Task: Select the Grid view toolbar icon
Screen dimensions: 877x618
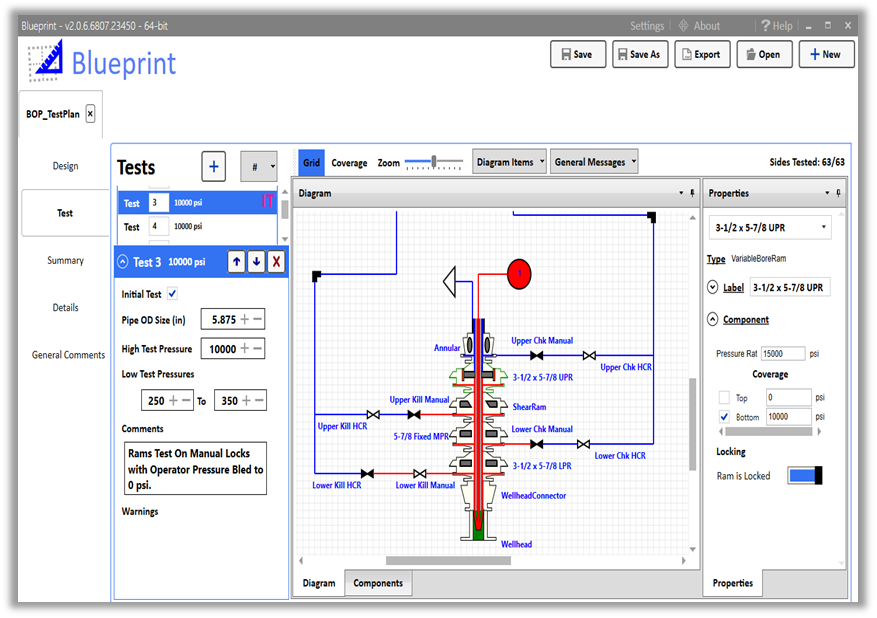Action: point(312,161)
